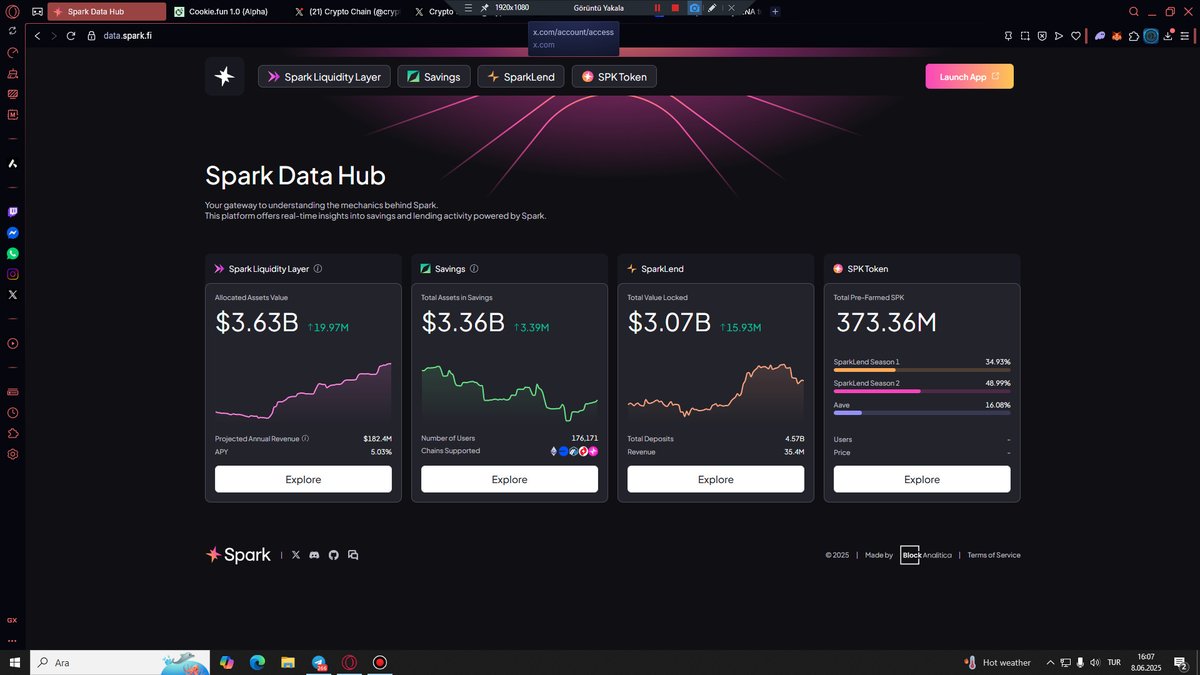Open GX Corner in sidebar
The width and height of the screenshot is (1200, 675).
(x=12, y=620)
